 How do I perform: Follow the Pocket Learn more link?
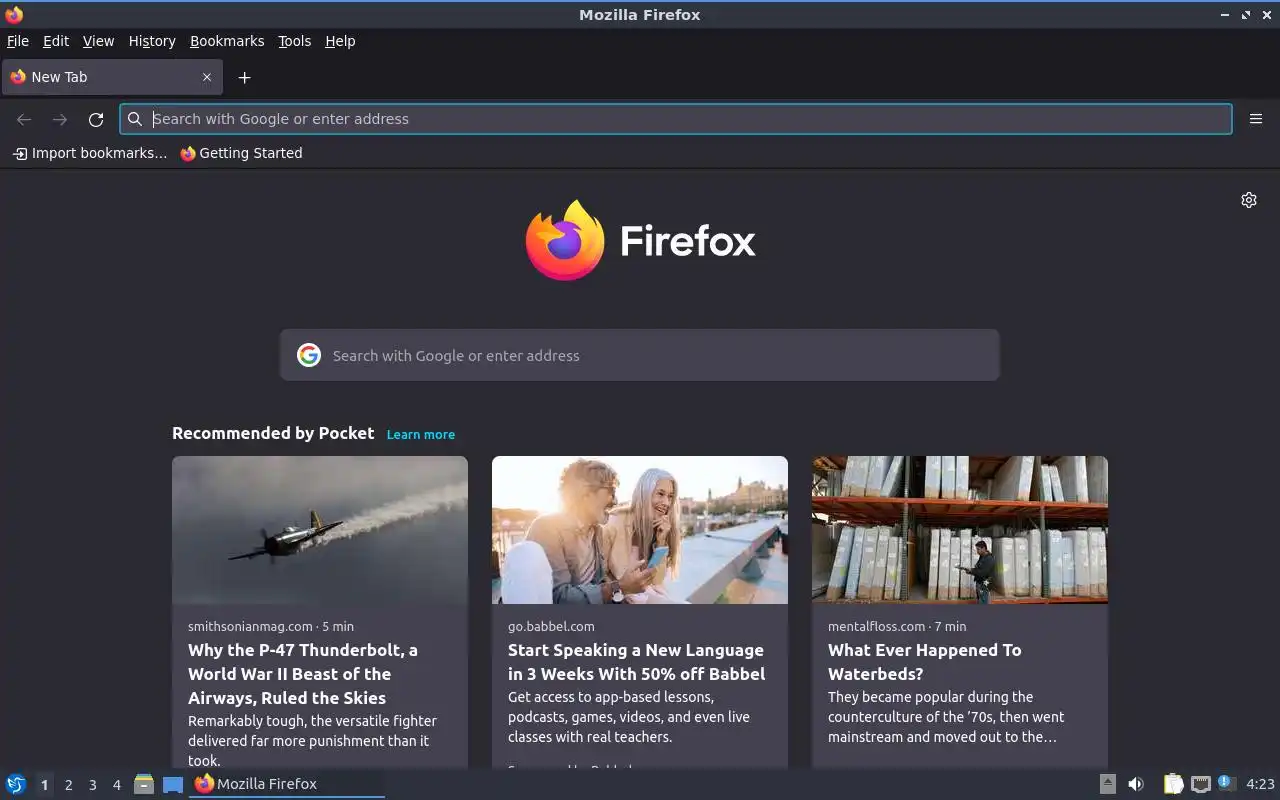pos(421,434)
